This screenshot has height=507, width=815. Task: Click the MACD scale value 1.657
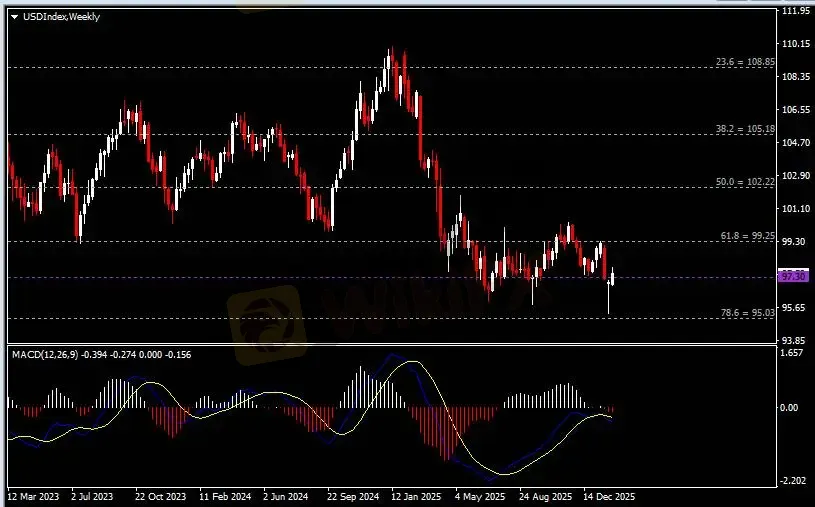(x=791, y=353)
